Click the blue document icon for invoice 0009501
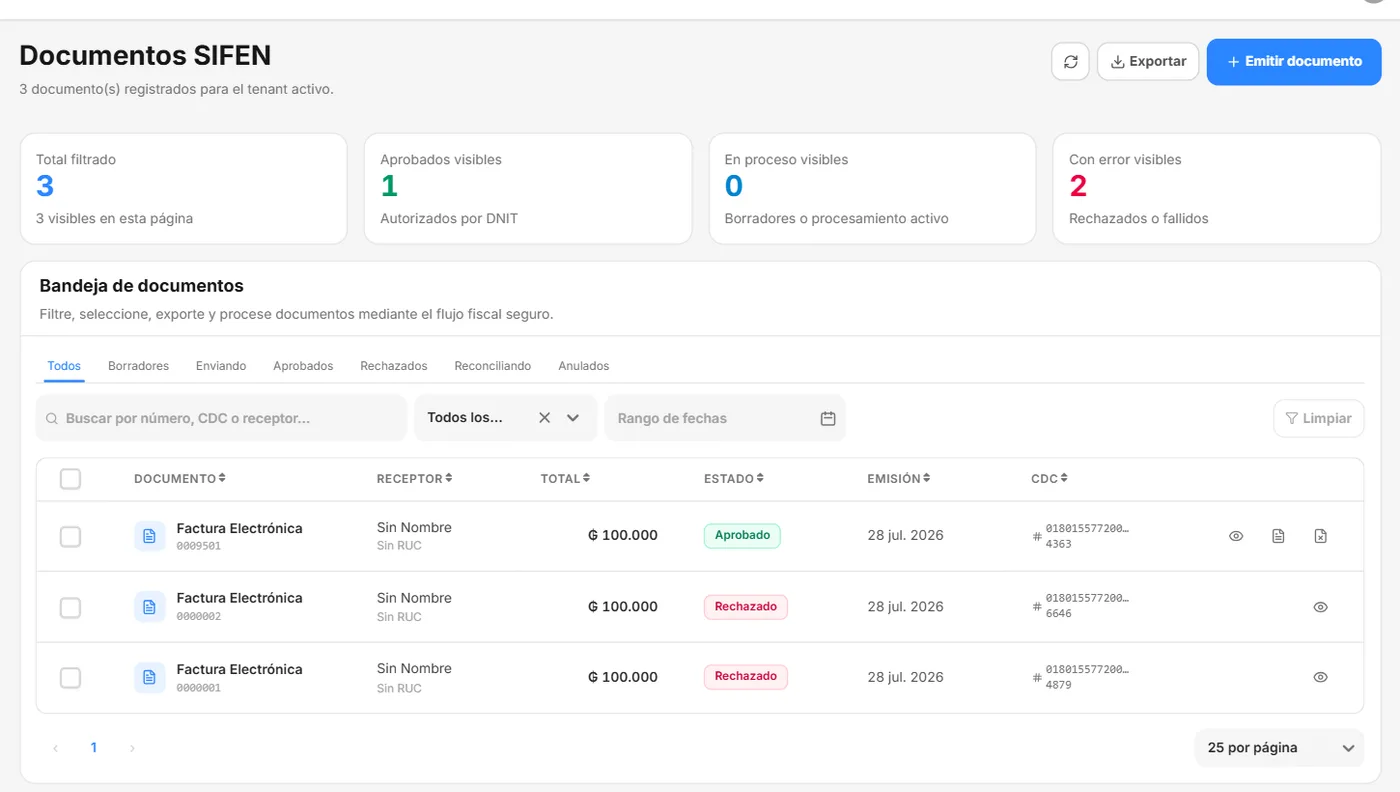The image size is (1400, 792). pyautogui.click(x=150, y=536)
